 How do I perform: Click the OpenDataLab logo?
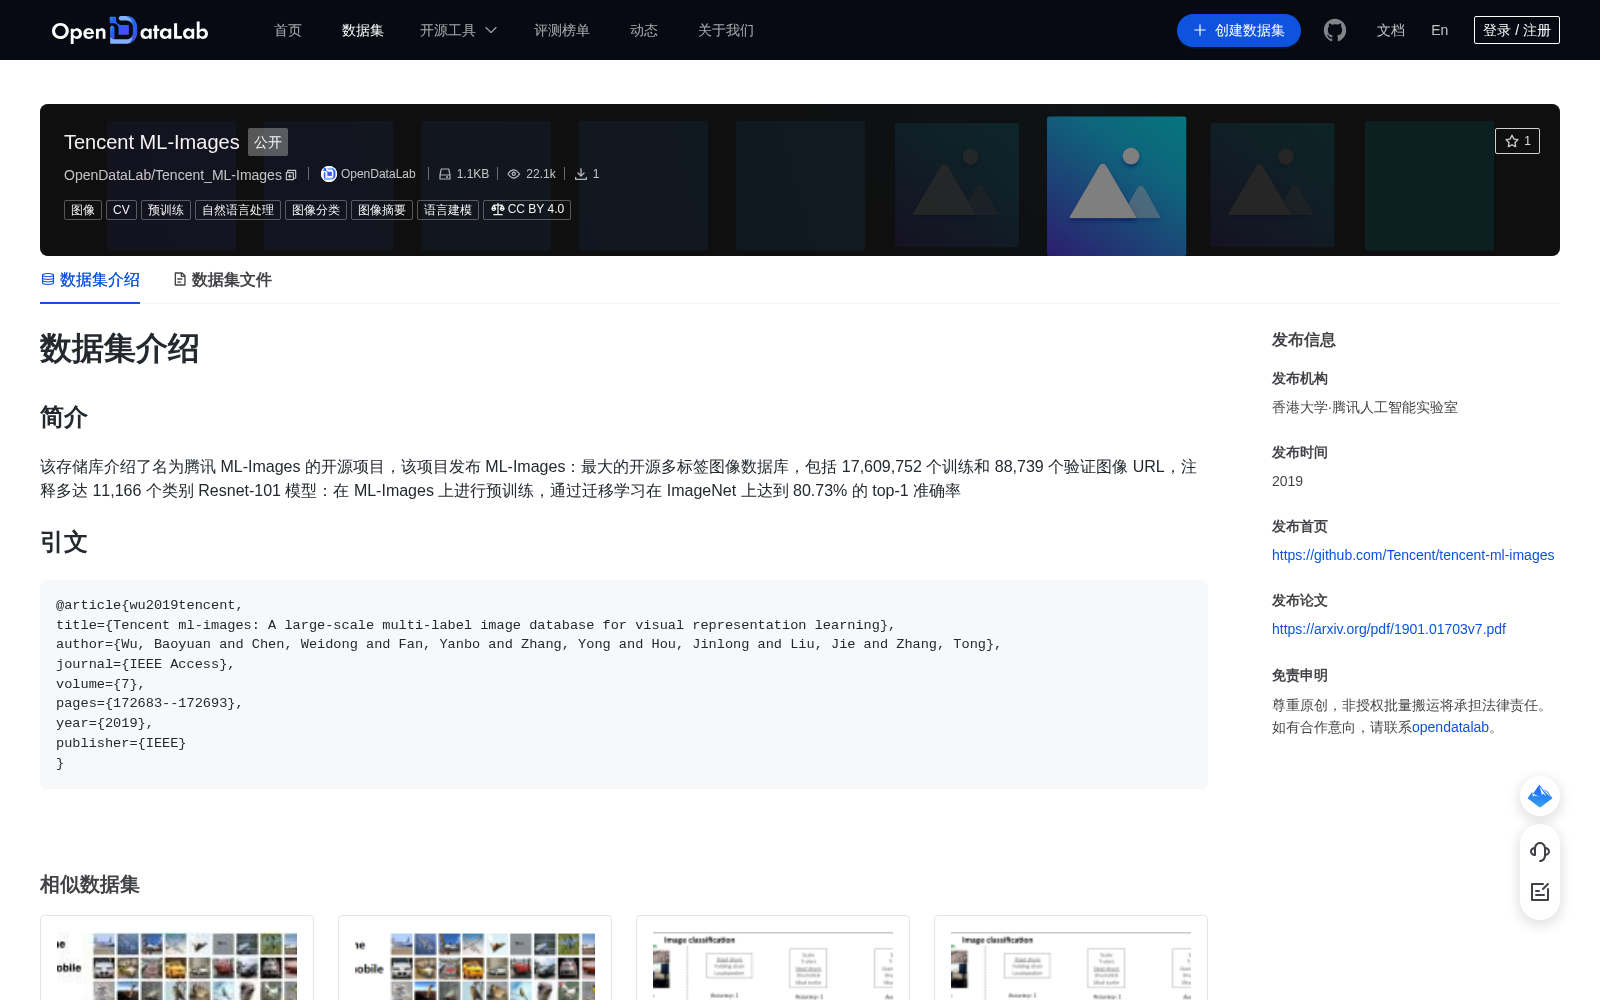coord(130,30)
